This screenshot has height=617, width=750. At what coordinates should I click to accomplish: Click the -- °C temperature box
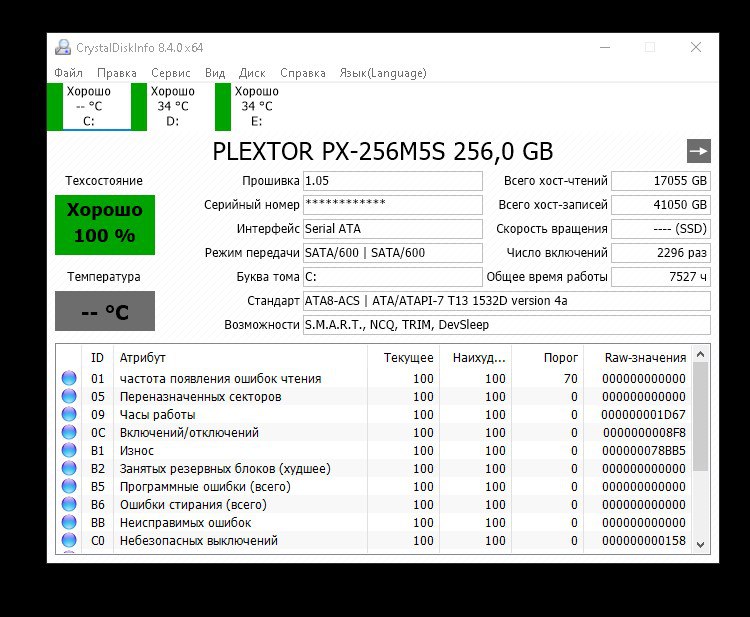point(105,311)
